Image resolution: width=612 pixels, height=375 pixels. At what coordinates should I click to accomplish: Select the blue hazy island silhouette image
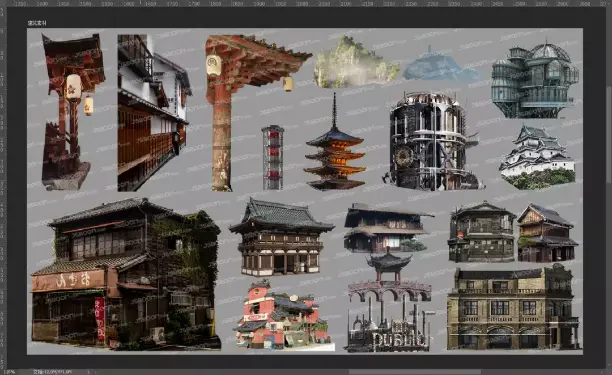pyautogui.click(x=441, y=65)
